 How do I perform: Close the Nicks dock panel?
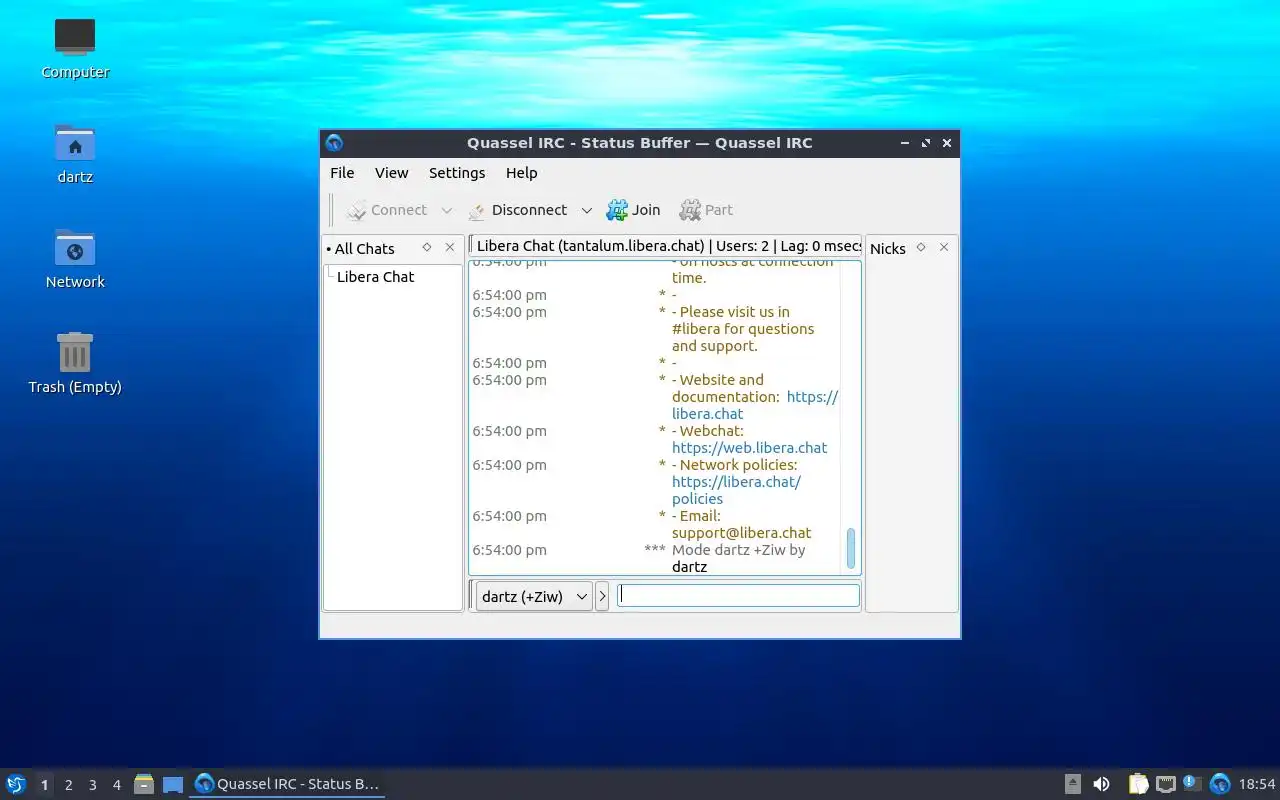943,247
